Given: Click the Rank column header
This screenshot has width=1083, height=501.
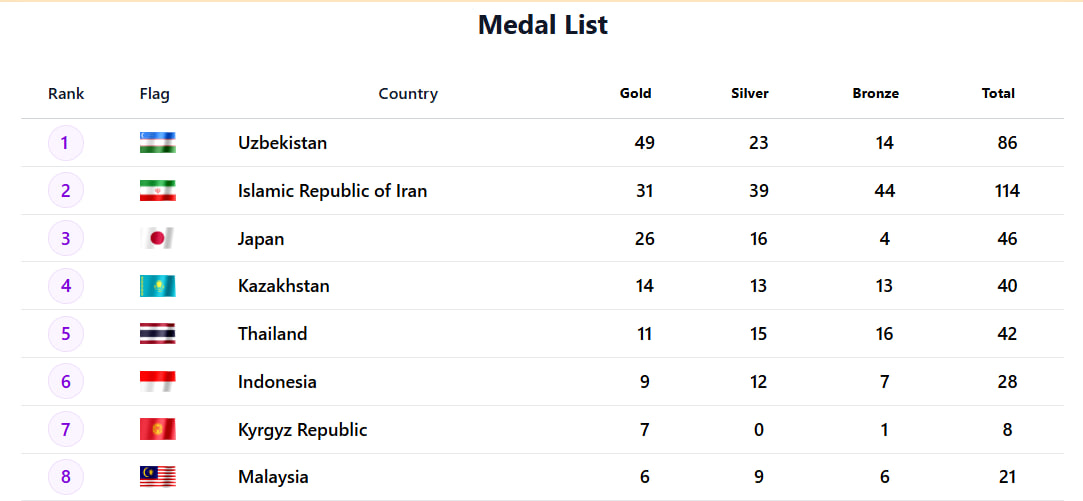Looking at the screenshot, I should 66,94.
